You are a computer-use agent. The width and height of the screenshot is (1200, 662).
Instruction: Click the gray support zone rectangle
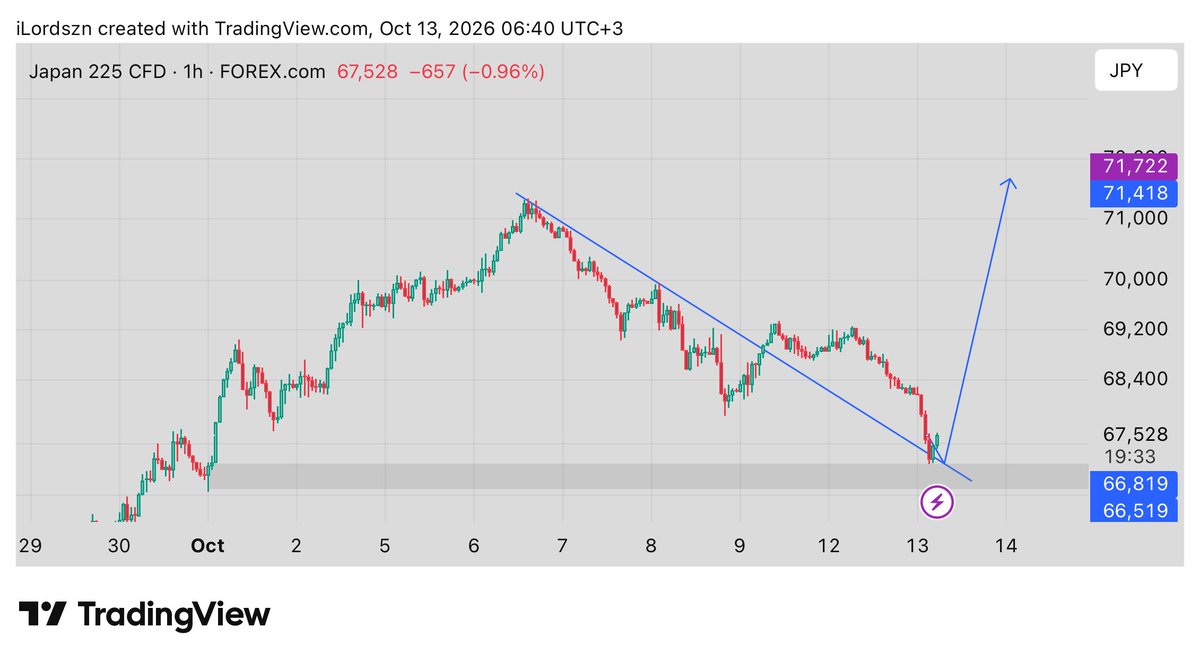pos(648,476)
